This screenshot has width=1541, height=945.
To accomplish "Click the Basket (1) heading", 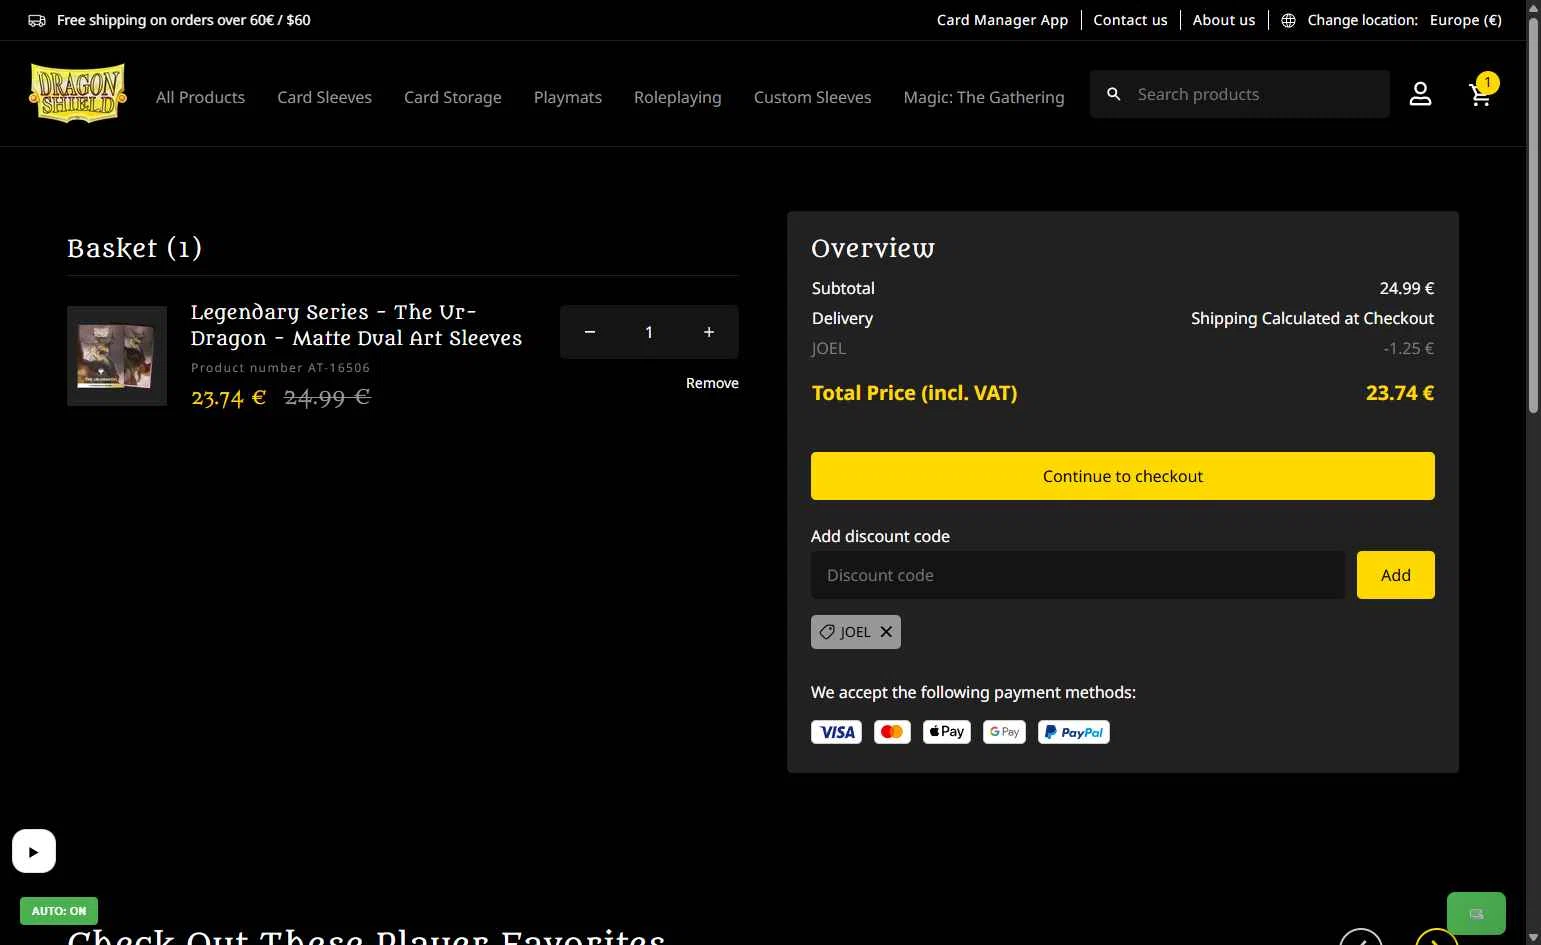I will click(x=134, y=248).
